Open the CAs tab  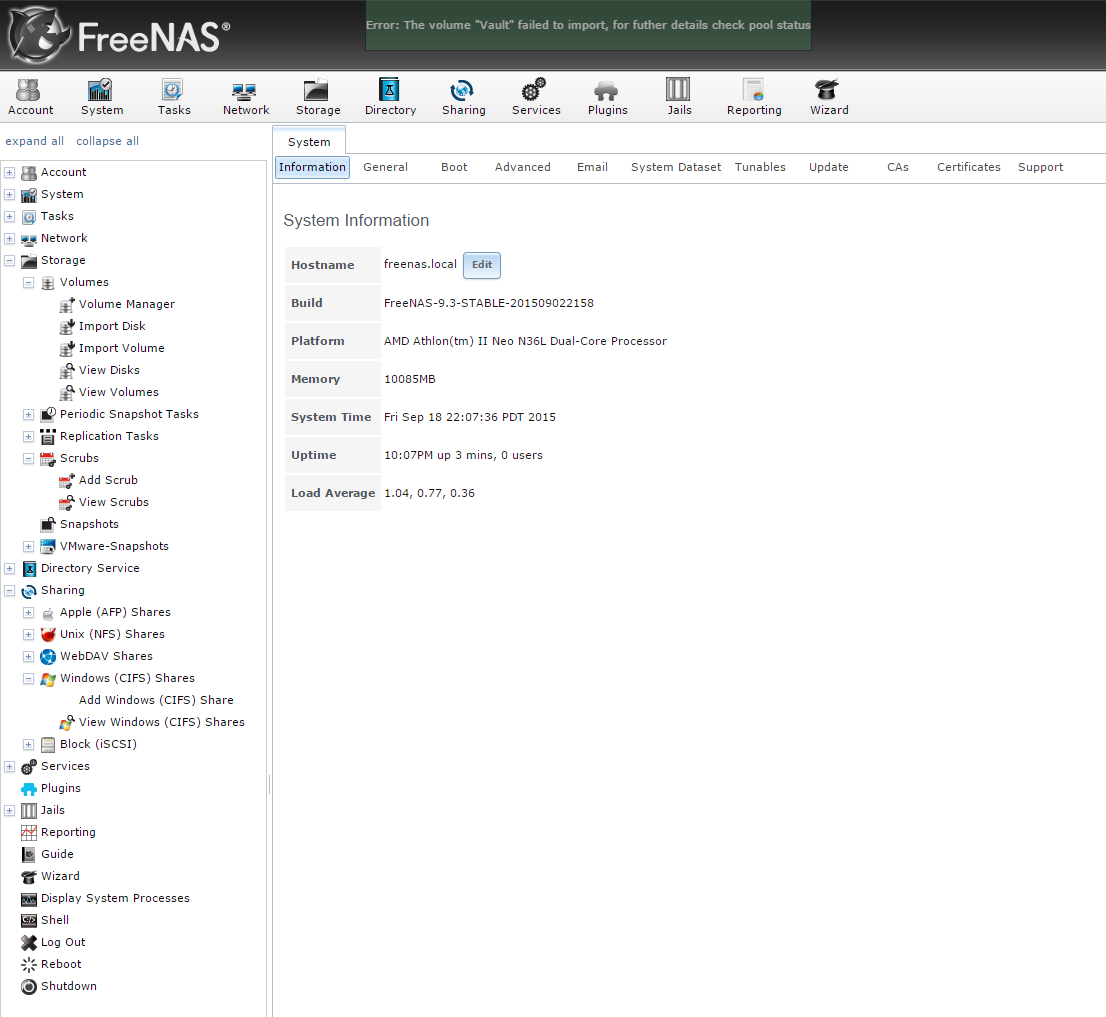[898, 167]
